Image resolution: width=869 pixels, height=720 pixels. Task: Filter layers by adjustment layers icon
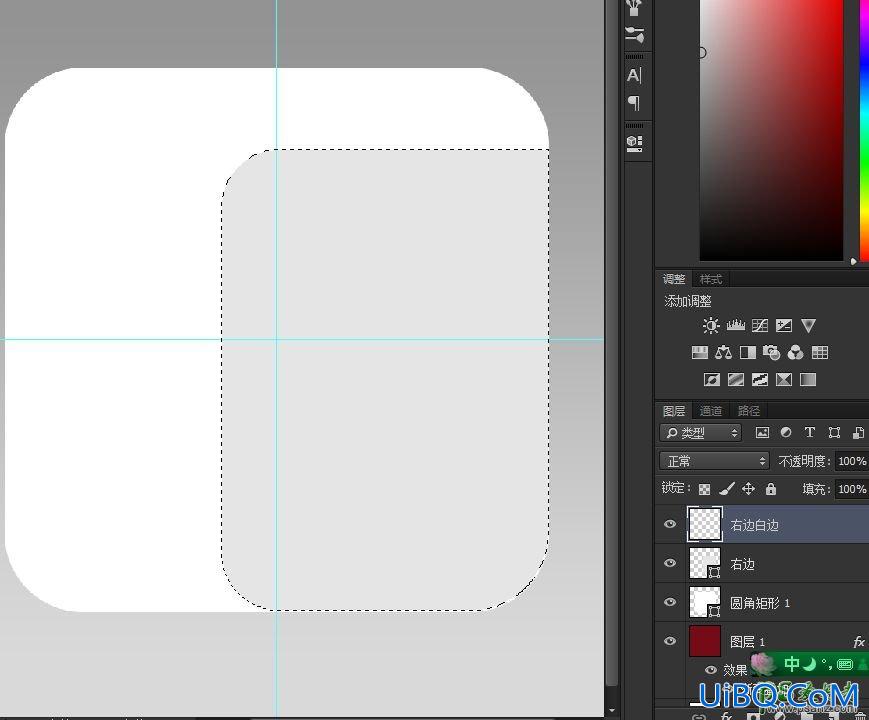click(786, 432)
